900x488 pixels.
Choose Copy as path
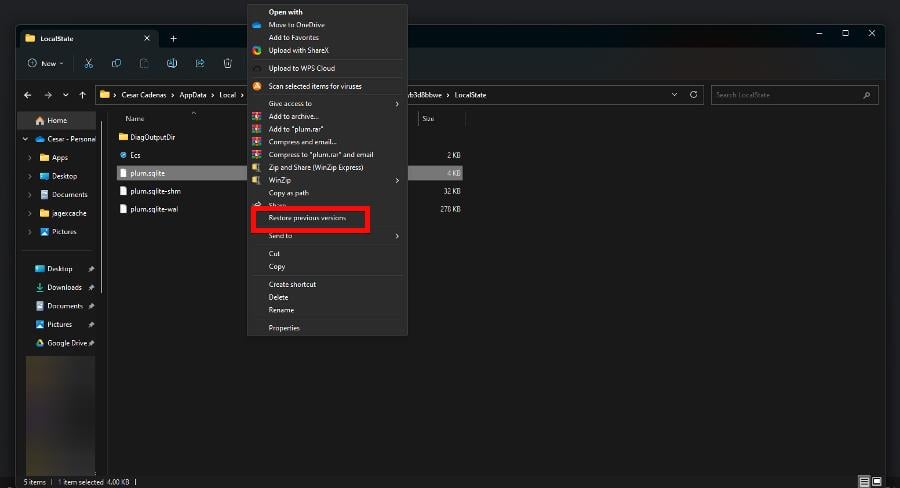[327, 193]
